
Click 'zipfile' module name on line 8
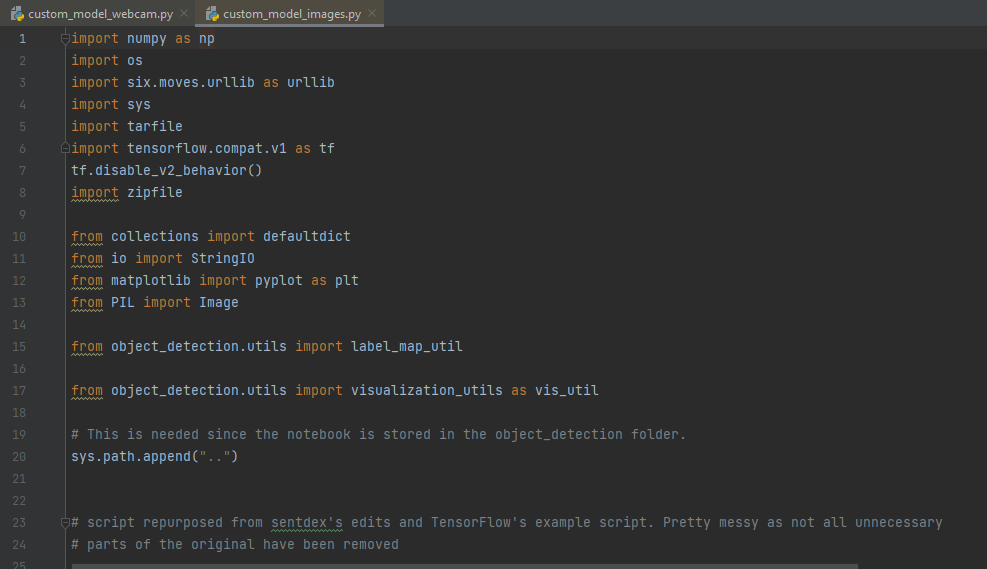(x=155, y=193)
